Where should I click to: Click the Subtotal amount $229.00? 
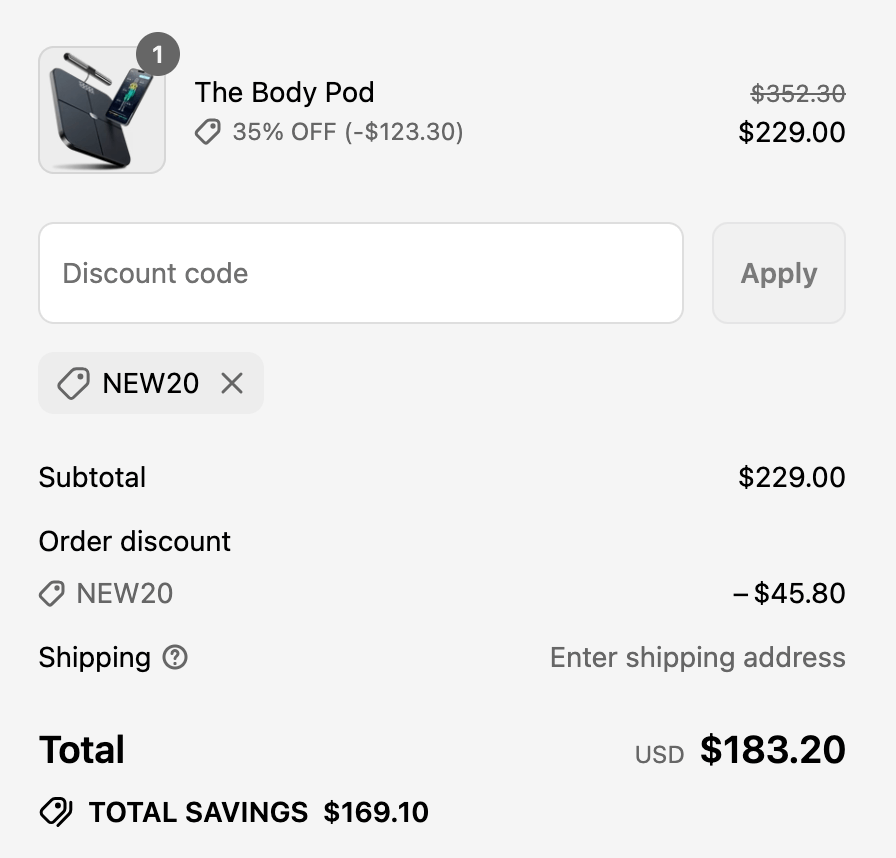click(793, 477)
